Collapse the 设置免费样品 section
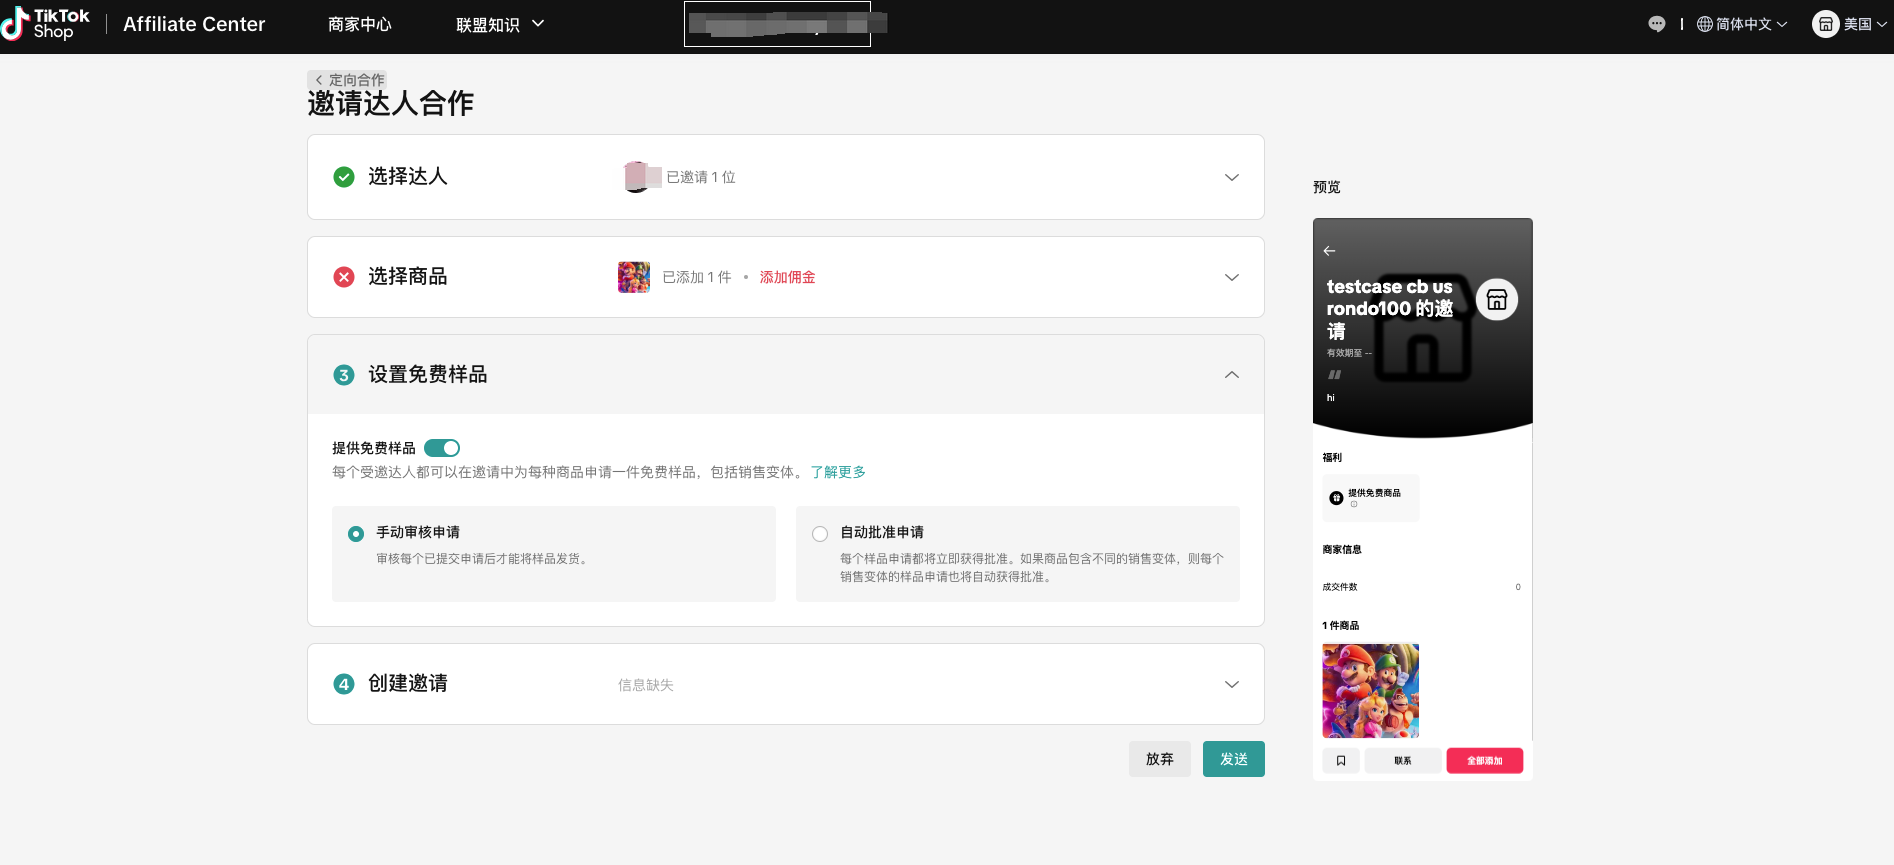Screen dimensions: 1894x865 point(1231,375)
